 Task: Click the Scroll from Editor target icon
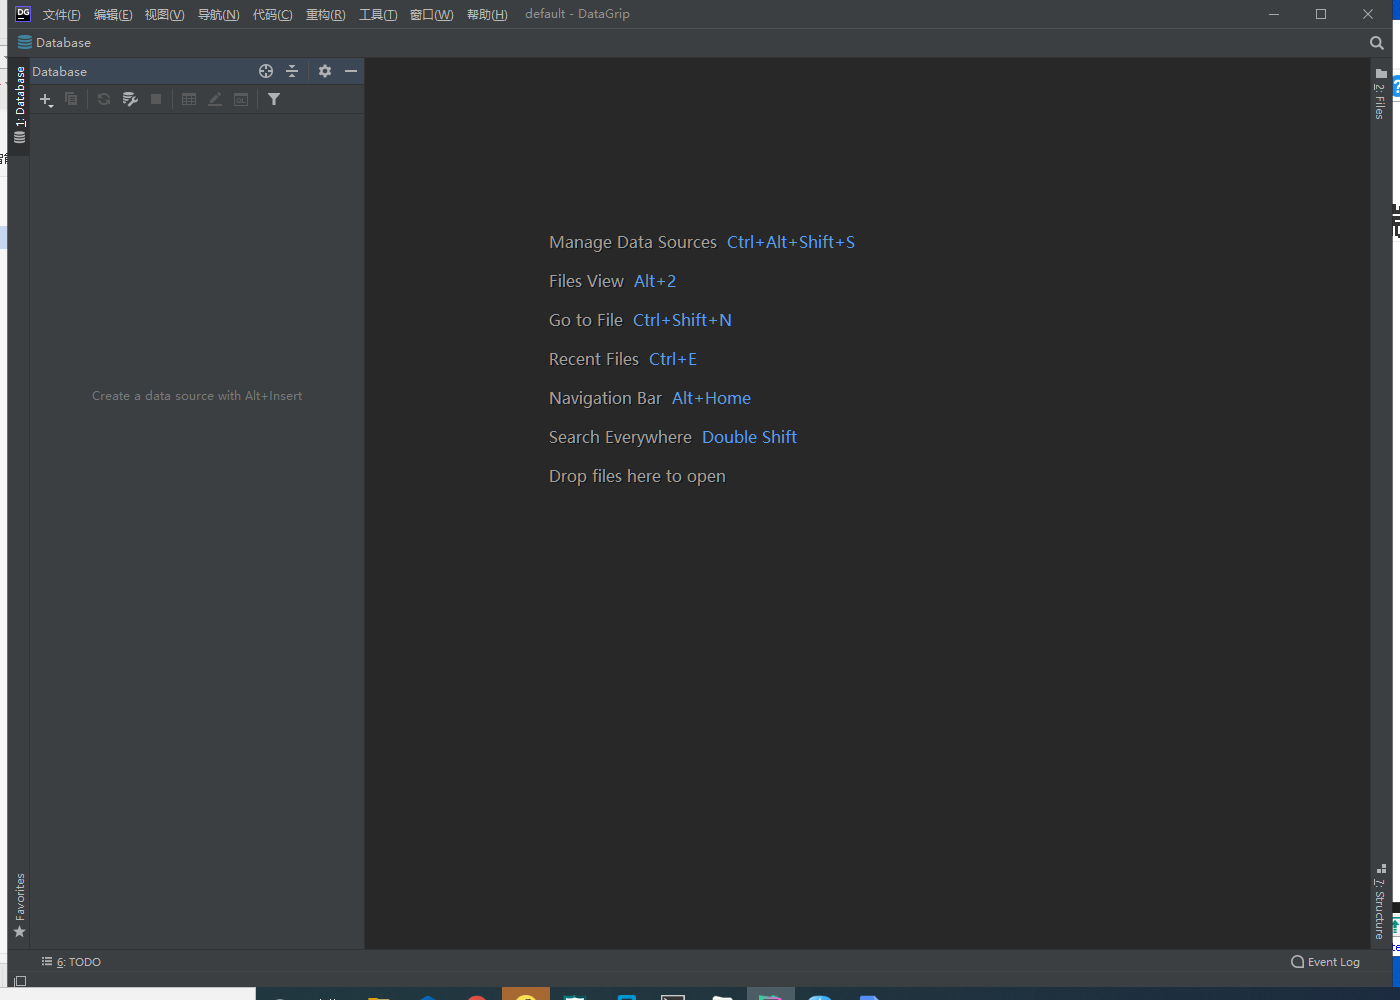(x=266, y=71)
